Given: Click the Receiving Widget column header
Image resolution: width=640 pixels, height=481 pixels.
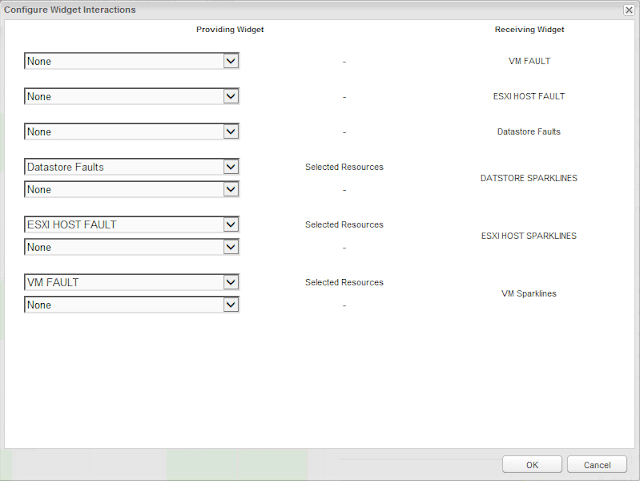Looking at the screenshot, I should click(x=529, y=30).
